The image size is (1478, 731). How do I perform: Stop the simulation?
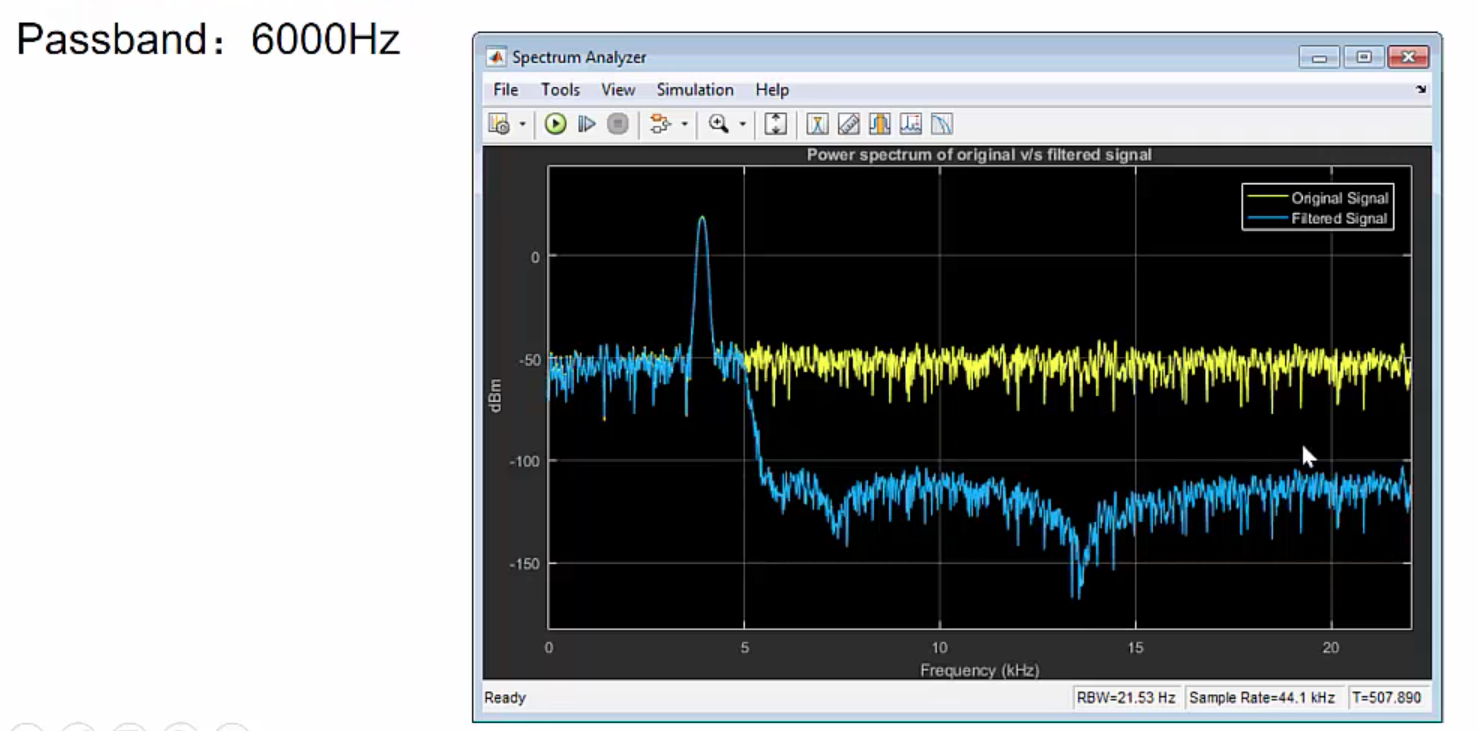pyautogui.click(x=618, y=124)
